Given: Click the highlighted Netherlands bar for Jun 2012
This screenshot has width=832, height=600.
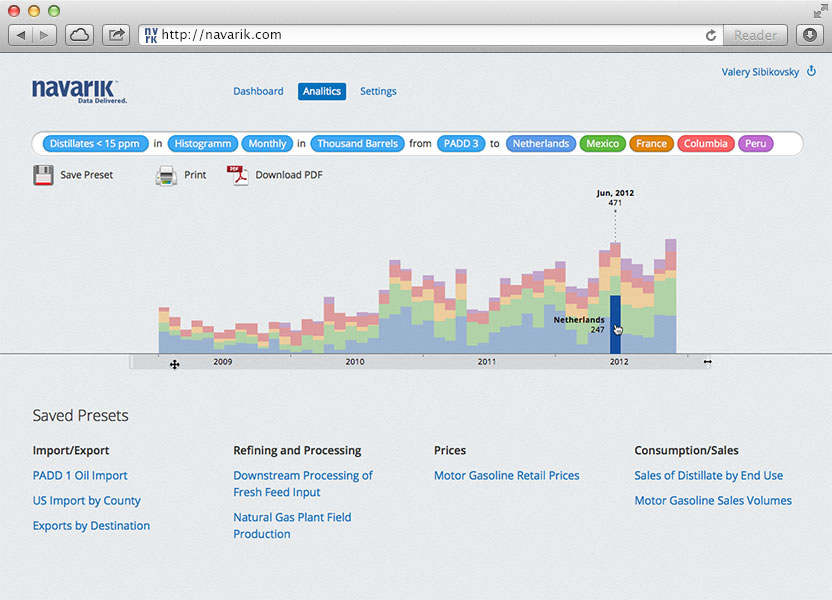Looking at the screenshot, I should click(615, 323).
